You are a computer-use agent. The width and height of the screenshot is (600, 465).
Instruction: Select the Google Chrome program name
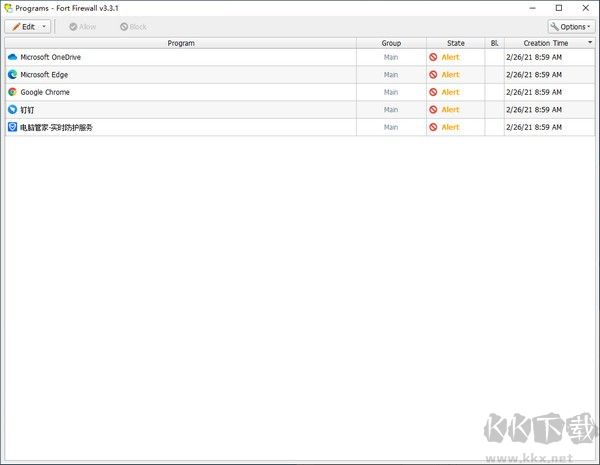click(x=45, y=92)
